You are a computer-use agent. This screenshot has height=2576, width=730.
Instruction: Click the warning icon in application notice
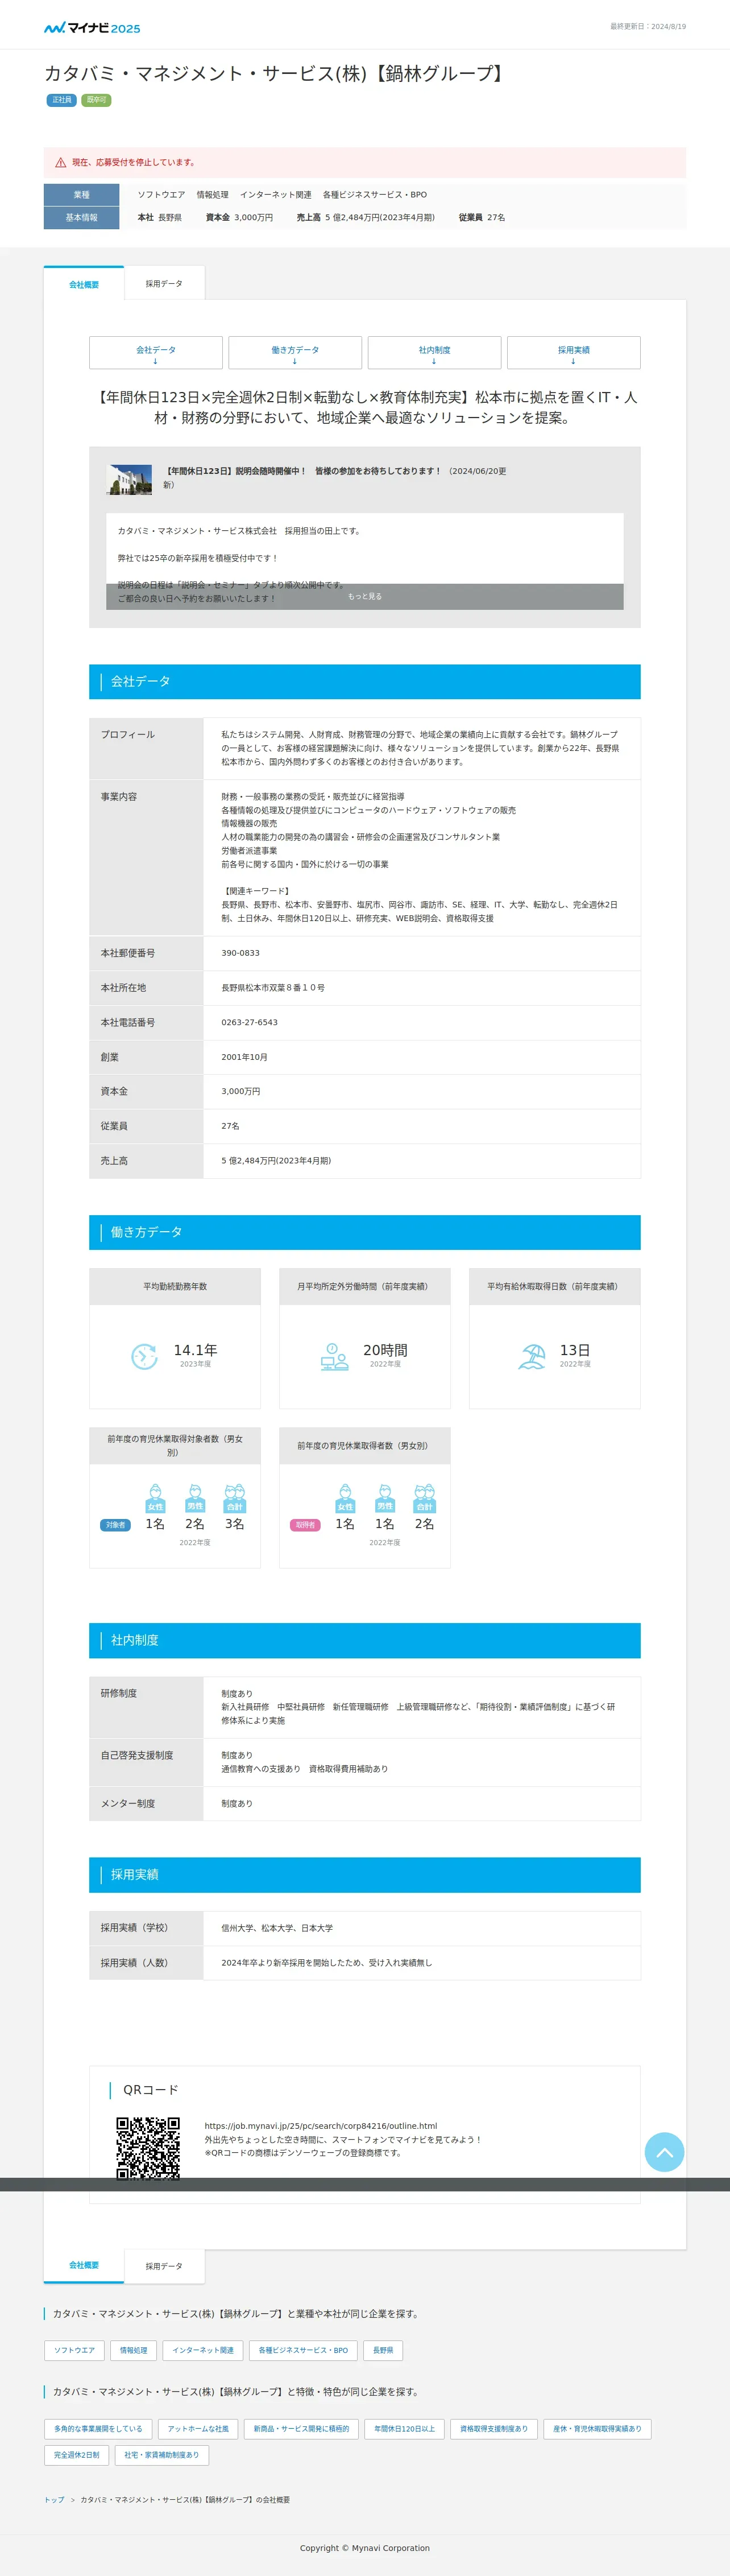(61, 162)
